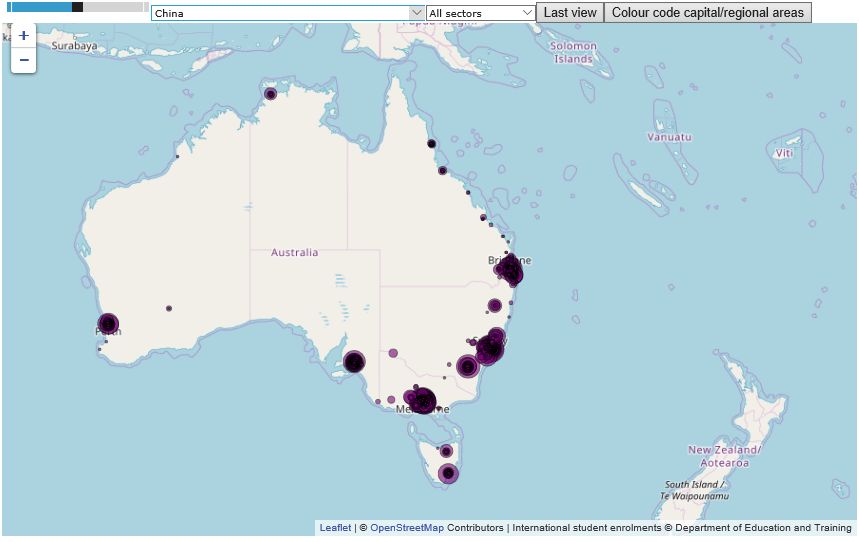
Task: Open the Leaflet attribution link
Action: pos(335,528)
